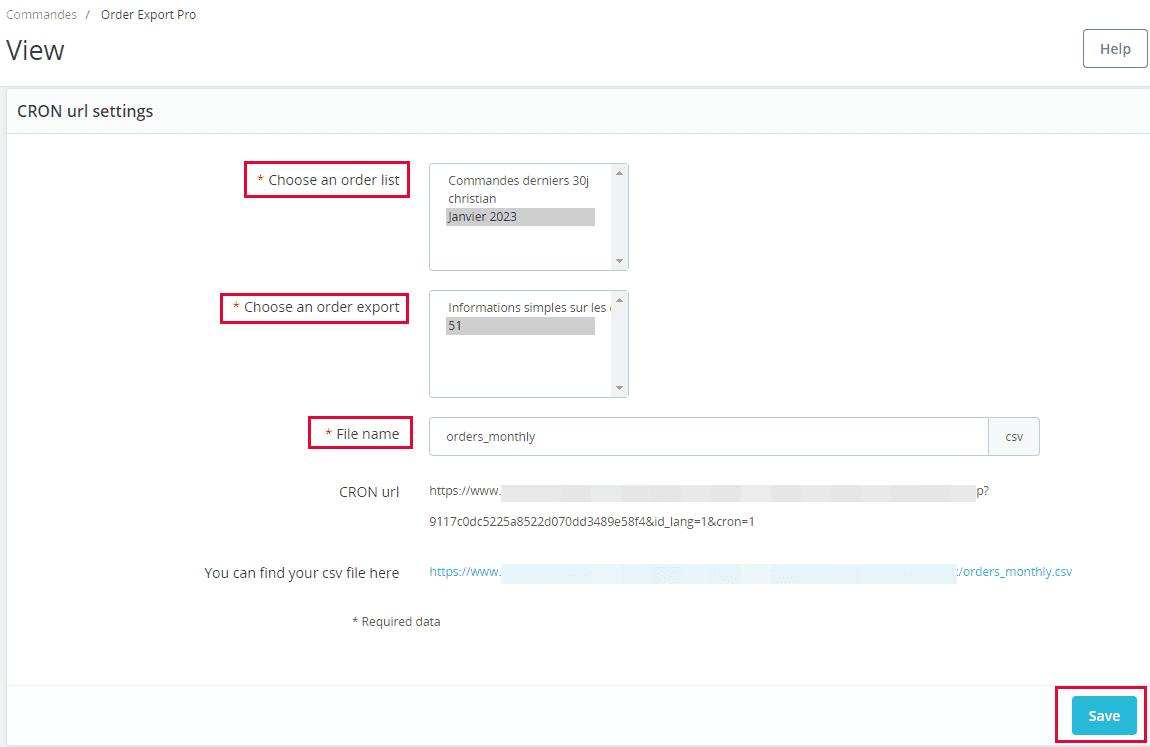
Task: Select 'christian' in order list
Action: coord(520,199)
